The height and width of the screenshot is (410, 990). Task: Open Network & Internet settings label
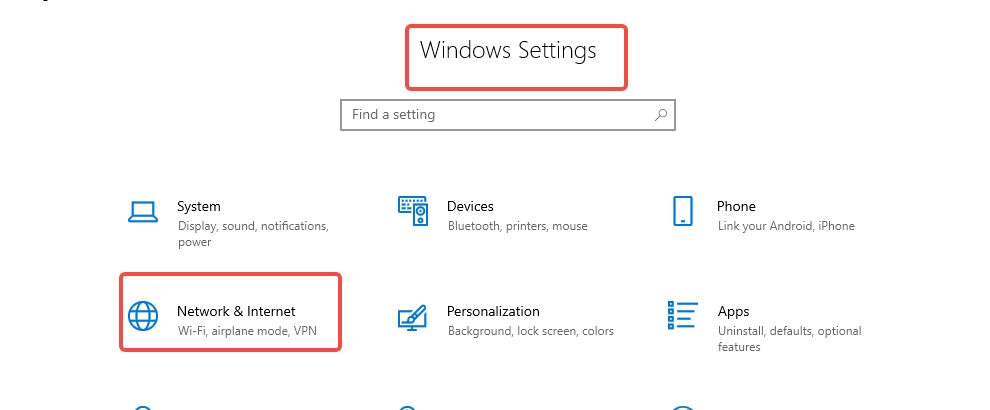pyautogui.click(x=236, y=311)
